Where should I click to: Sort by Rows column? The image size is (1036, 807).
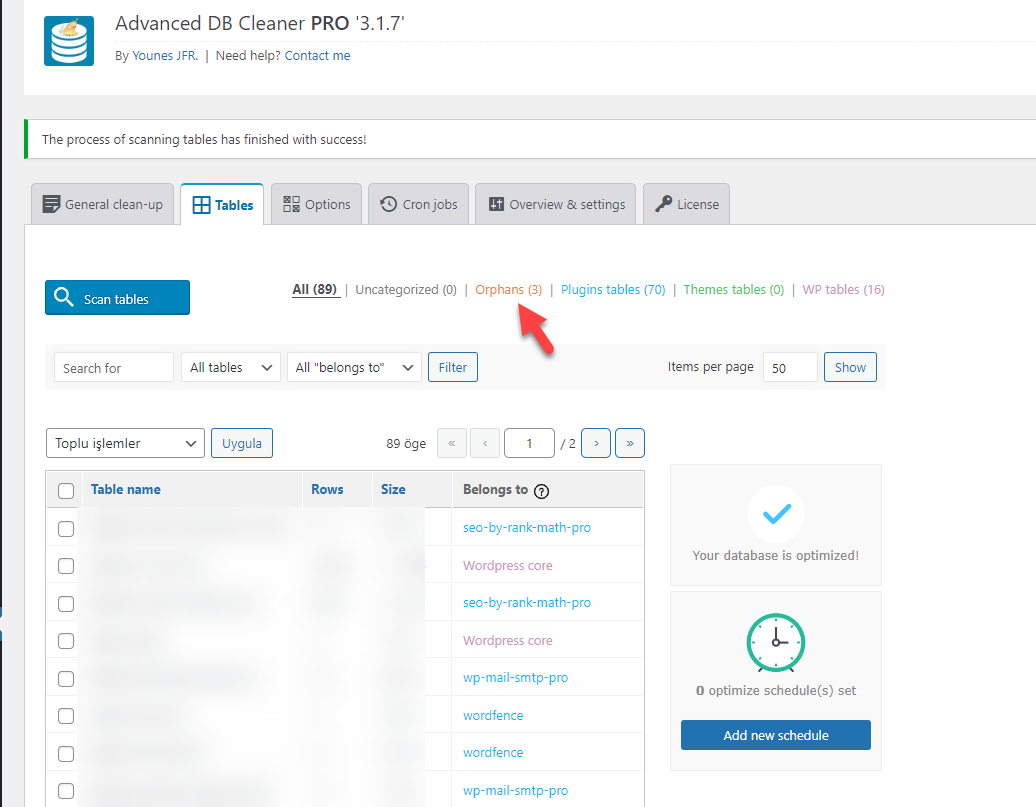pyautogui.click(x=327, y=489)
